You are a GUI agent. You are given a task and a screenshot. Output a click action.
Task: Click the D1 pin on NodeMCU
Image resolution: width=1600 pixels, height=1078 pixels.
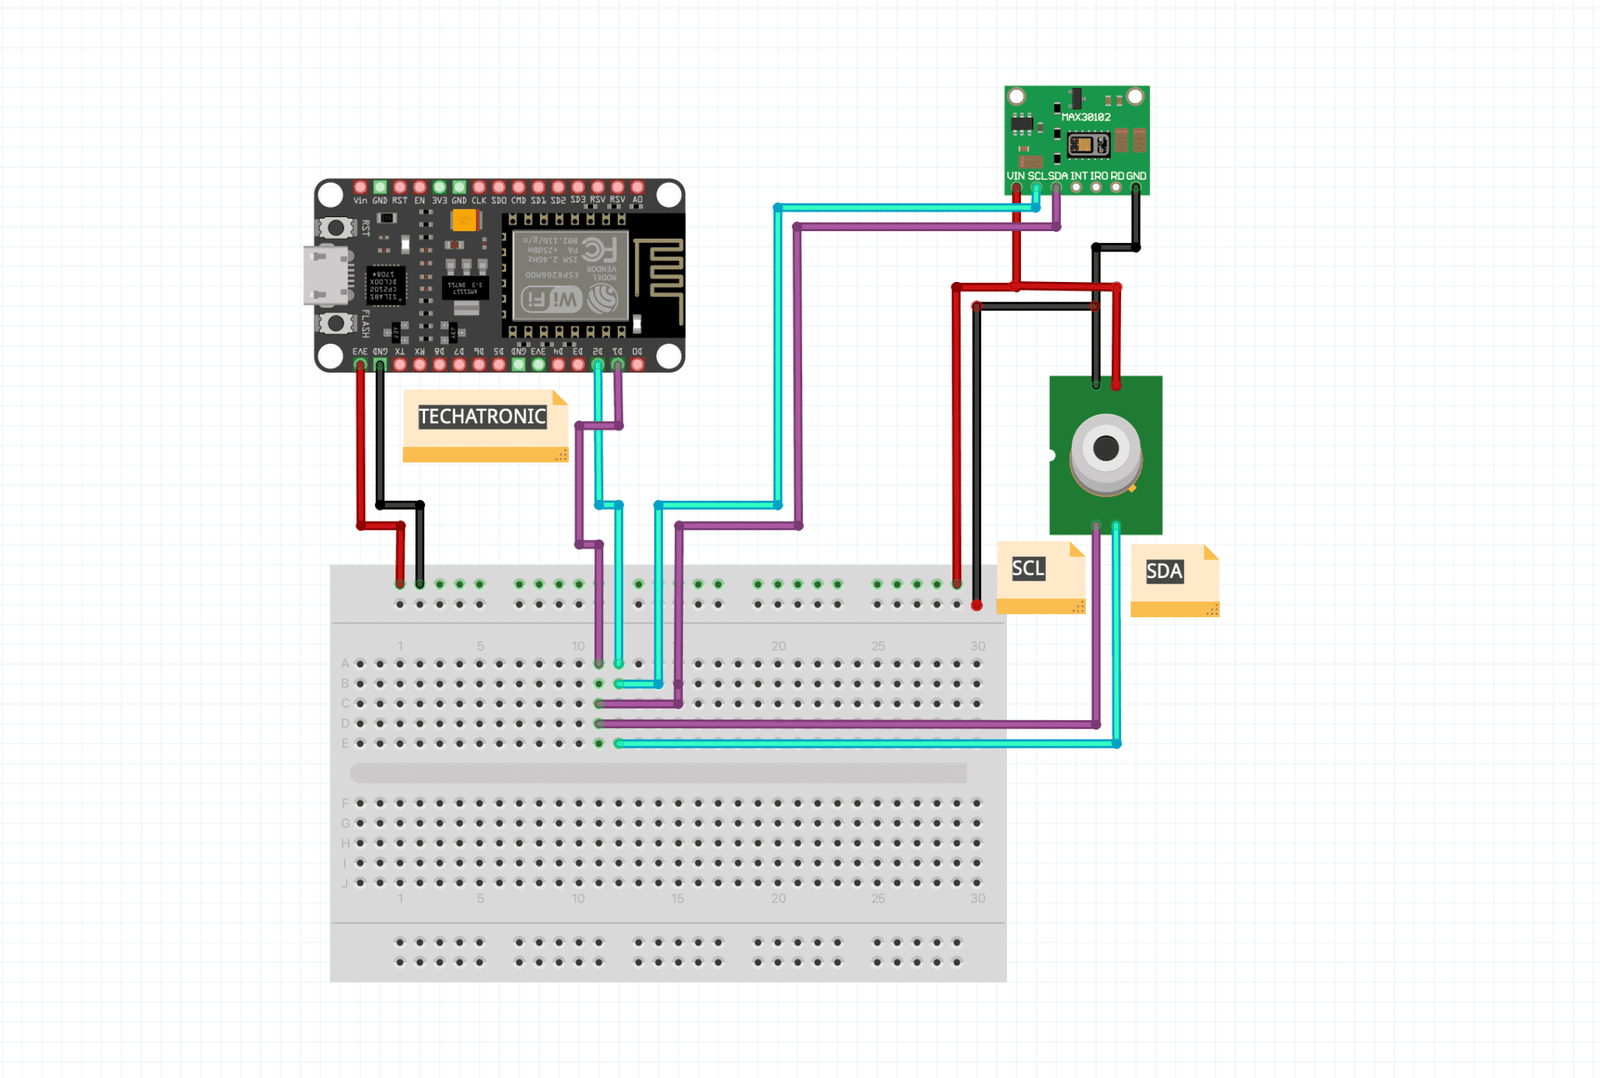coord(617,365)
